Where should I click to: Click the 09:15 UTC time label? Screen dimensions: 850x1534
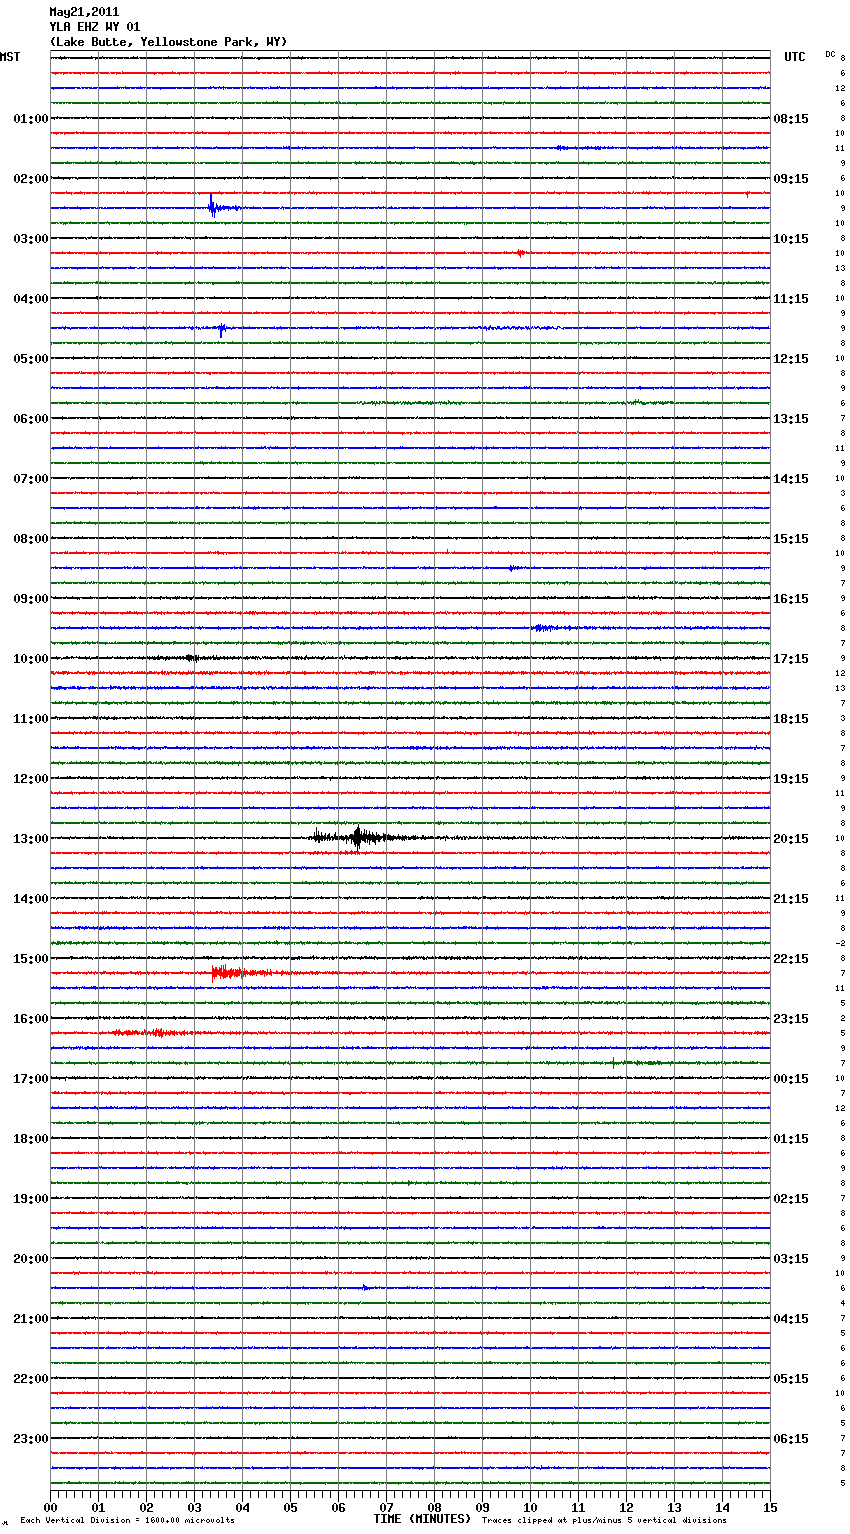791,179
